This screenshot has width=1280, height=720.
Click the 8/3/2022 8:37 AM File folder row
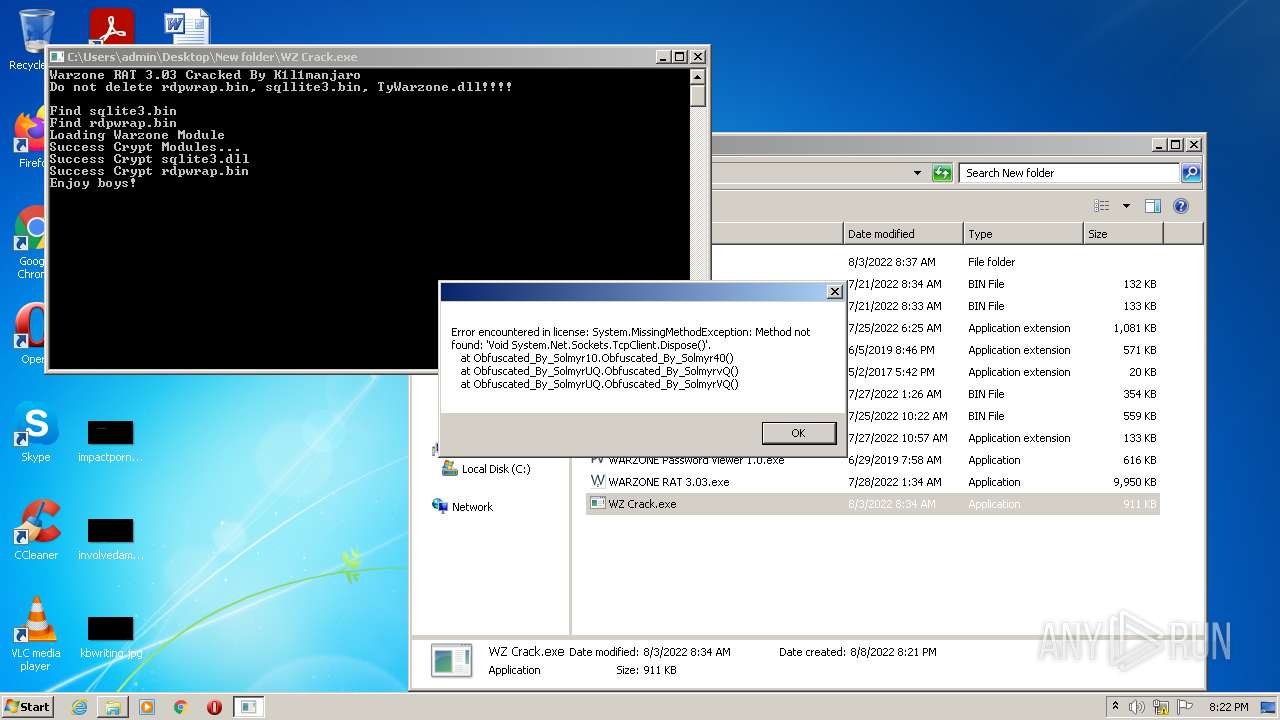(x=873, y=262)
